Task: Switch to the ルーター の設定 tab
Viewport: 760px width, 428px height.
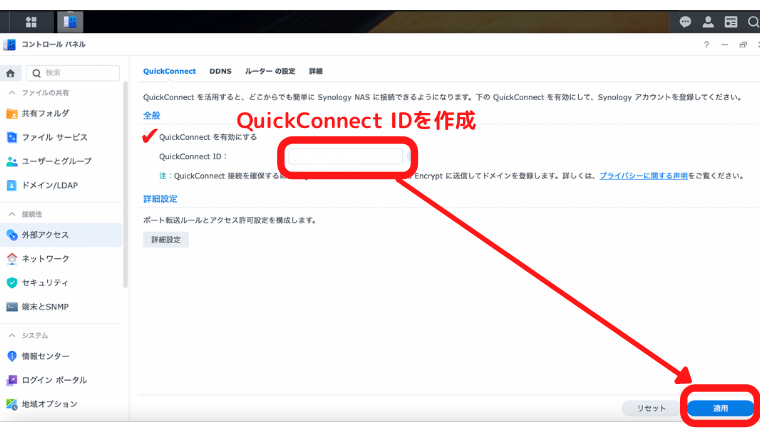Action: tap(270, 71)
